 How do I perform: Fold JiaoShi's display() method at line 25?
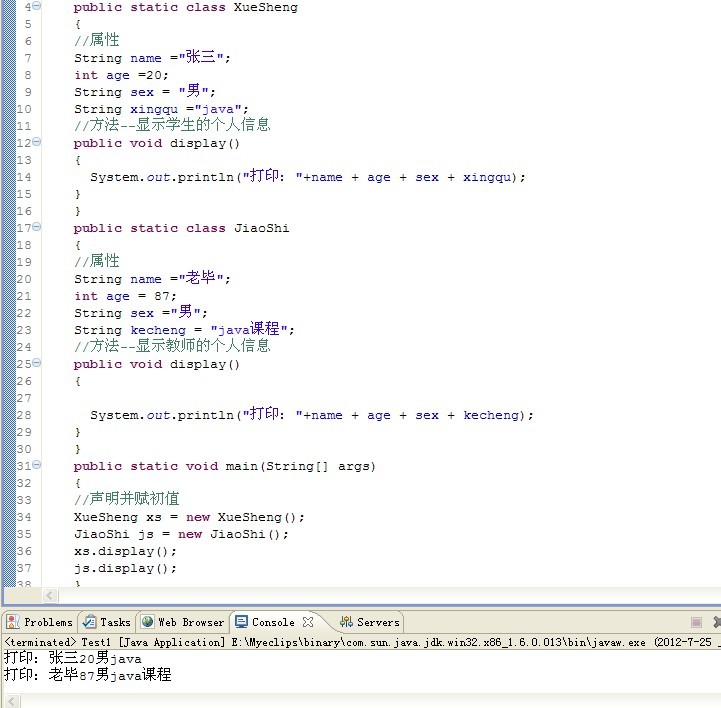point(37,364)
